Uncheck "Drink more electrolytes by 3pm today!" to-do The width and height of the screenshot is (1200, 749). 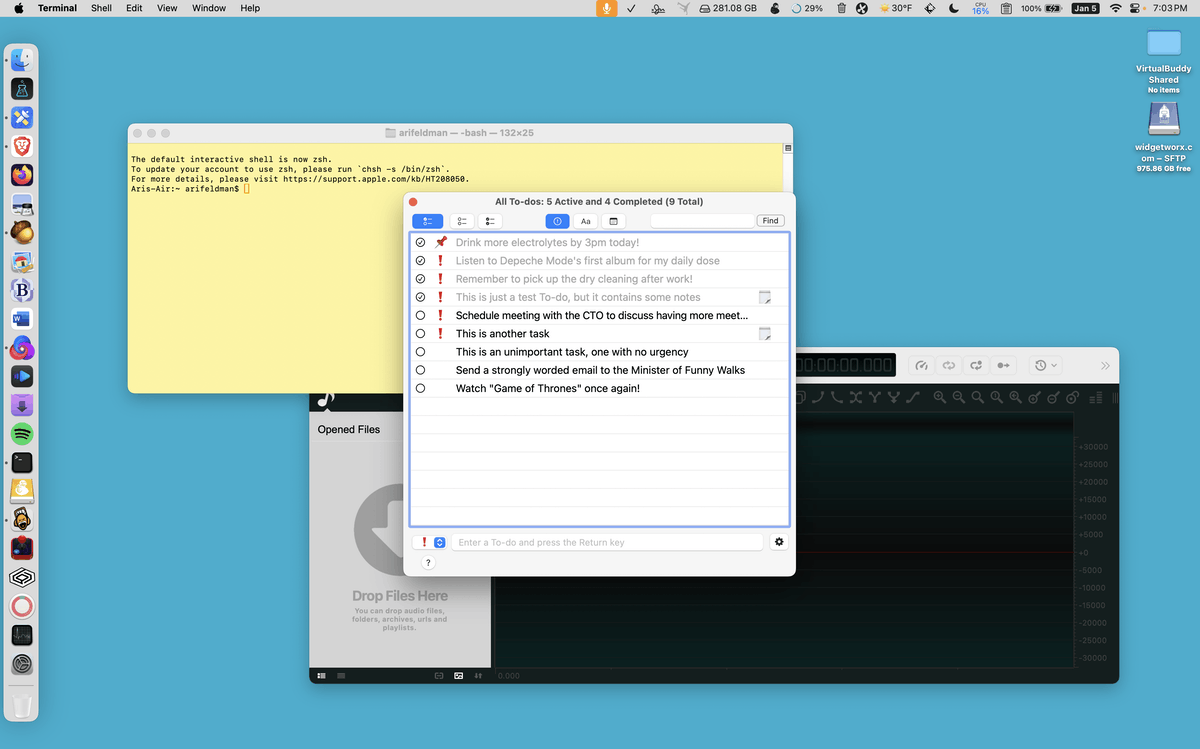420,242
